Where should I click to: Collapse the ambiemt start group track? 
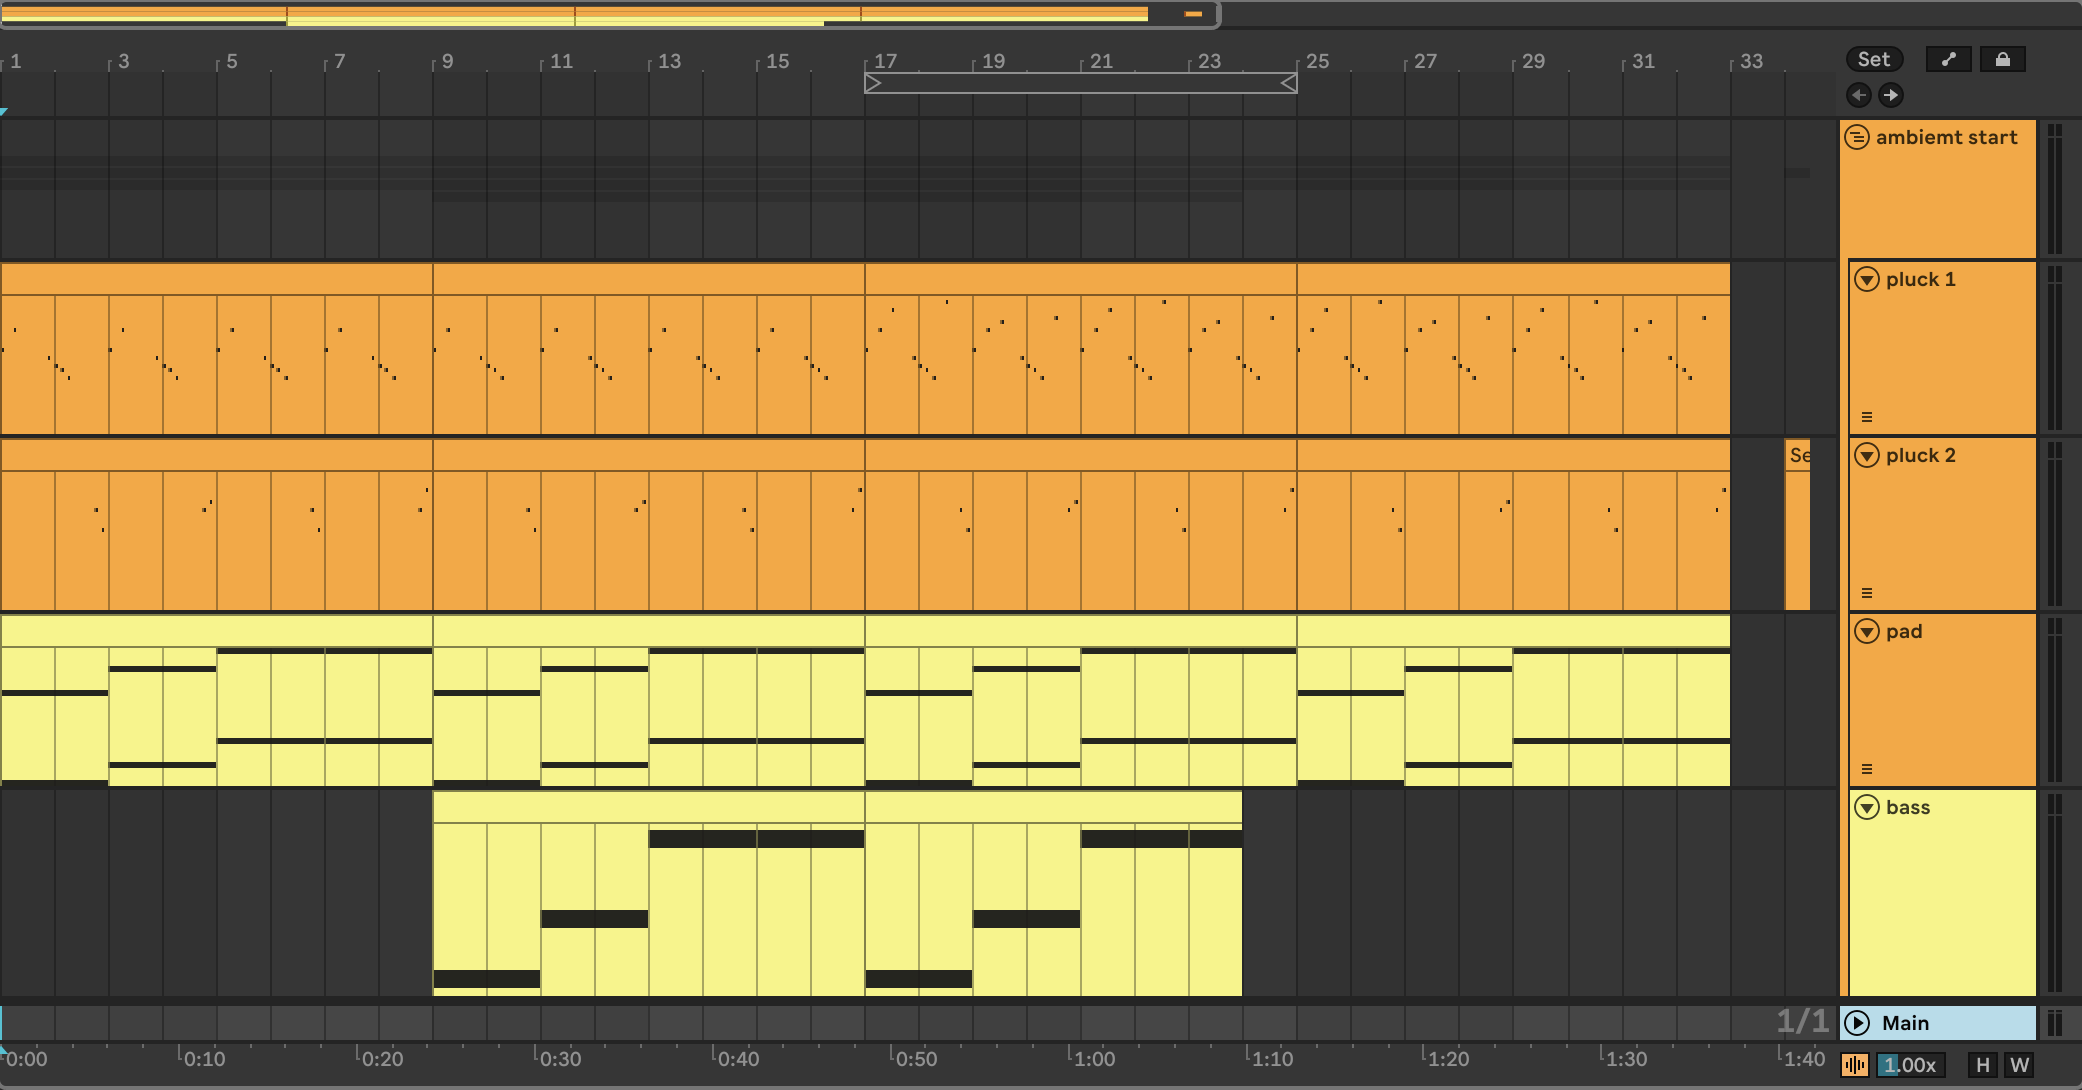pyautogui.click(x=1857, y=137)
